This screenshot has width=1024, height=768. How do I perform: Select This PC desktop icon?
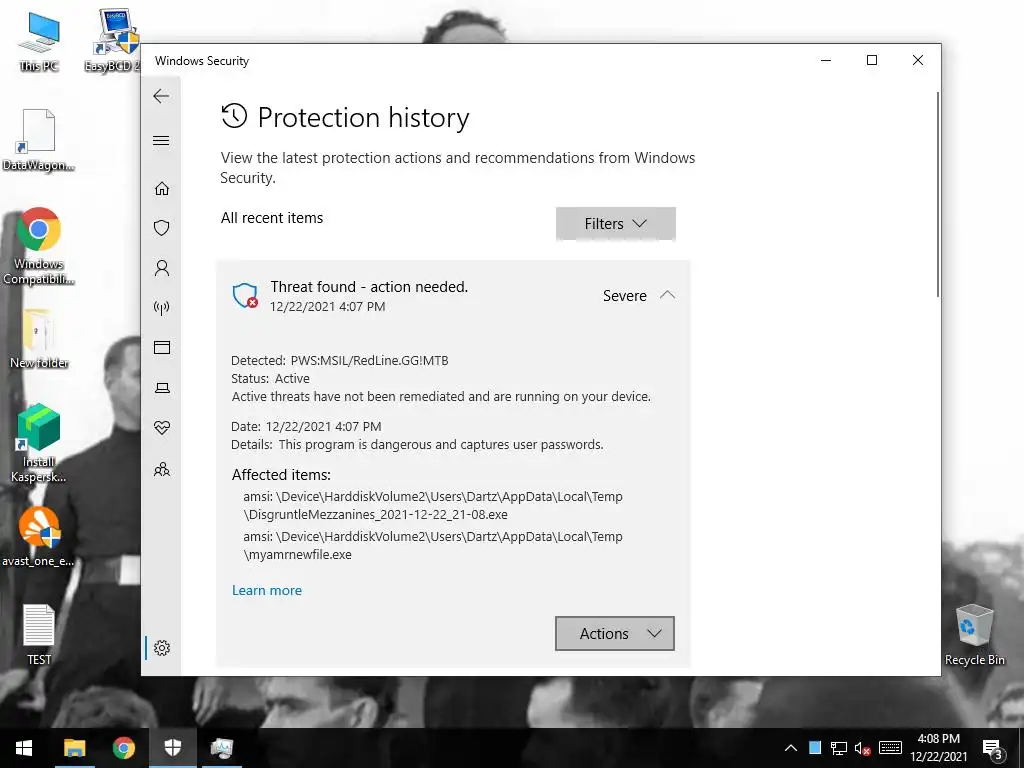(x=39, y=42)
